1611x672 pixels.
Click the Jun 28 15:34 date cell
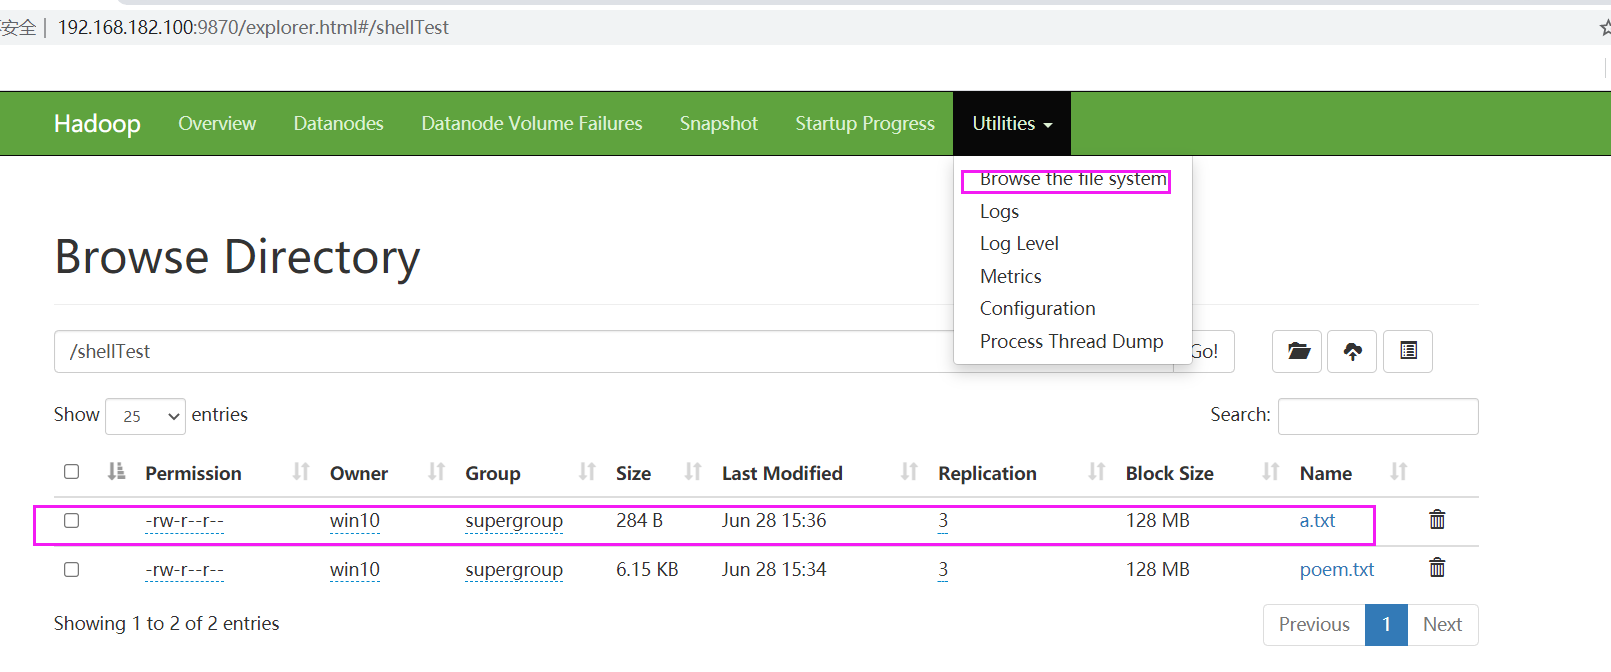(774, 569)
